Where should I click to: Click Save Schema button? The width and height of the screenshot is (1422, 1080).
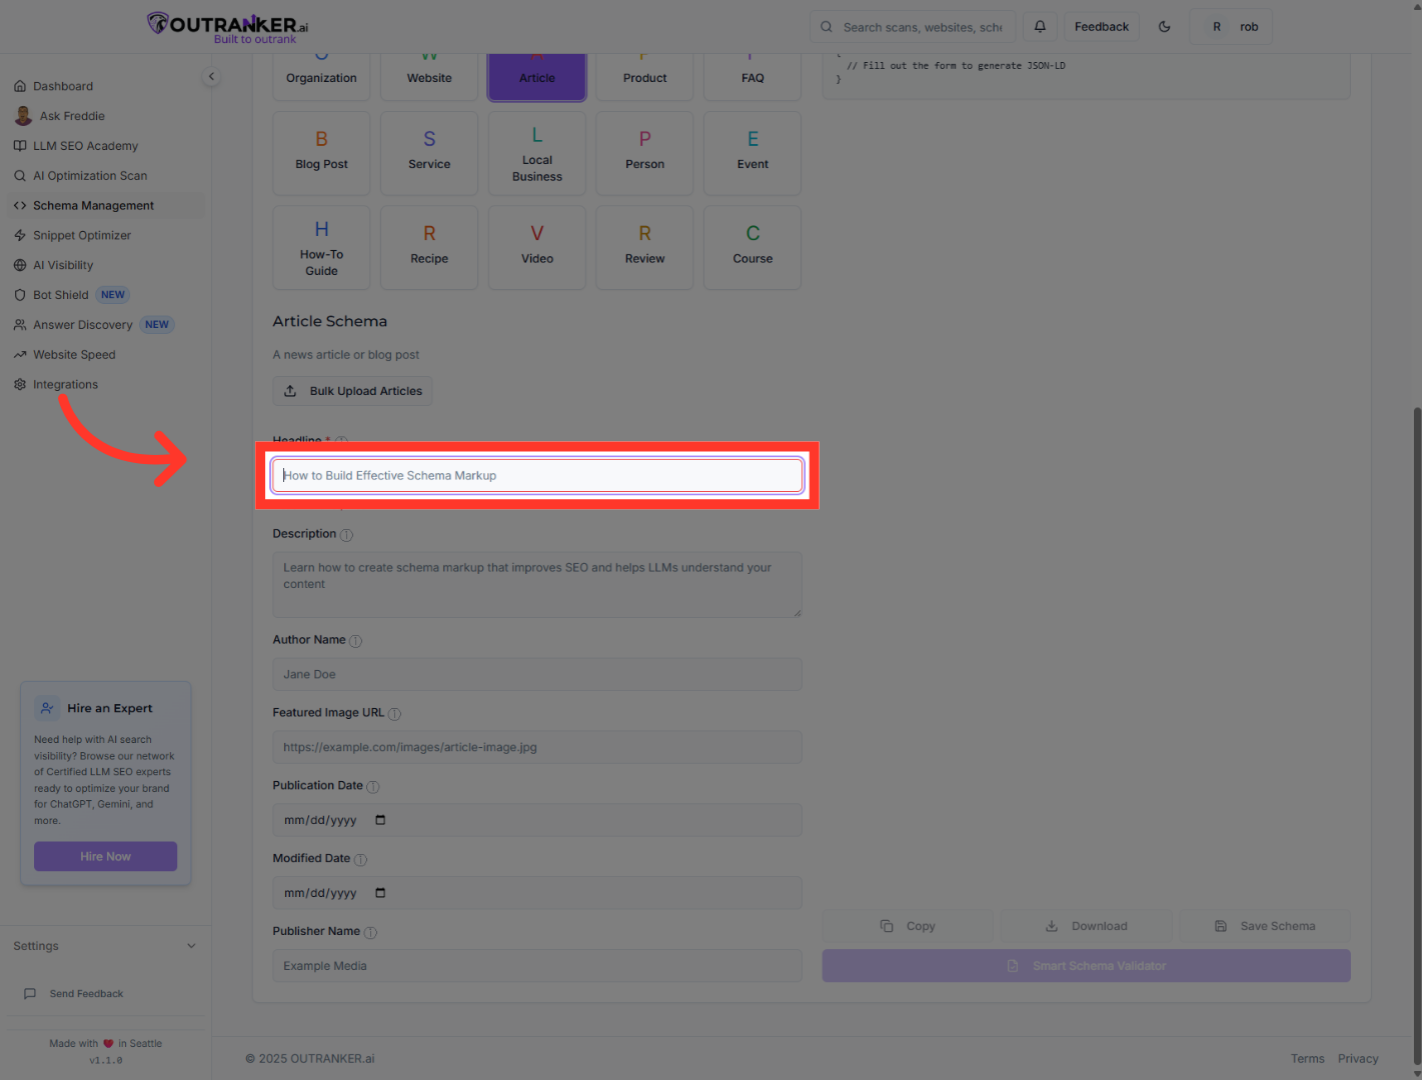pos(1265,926)
